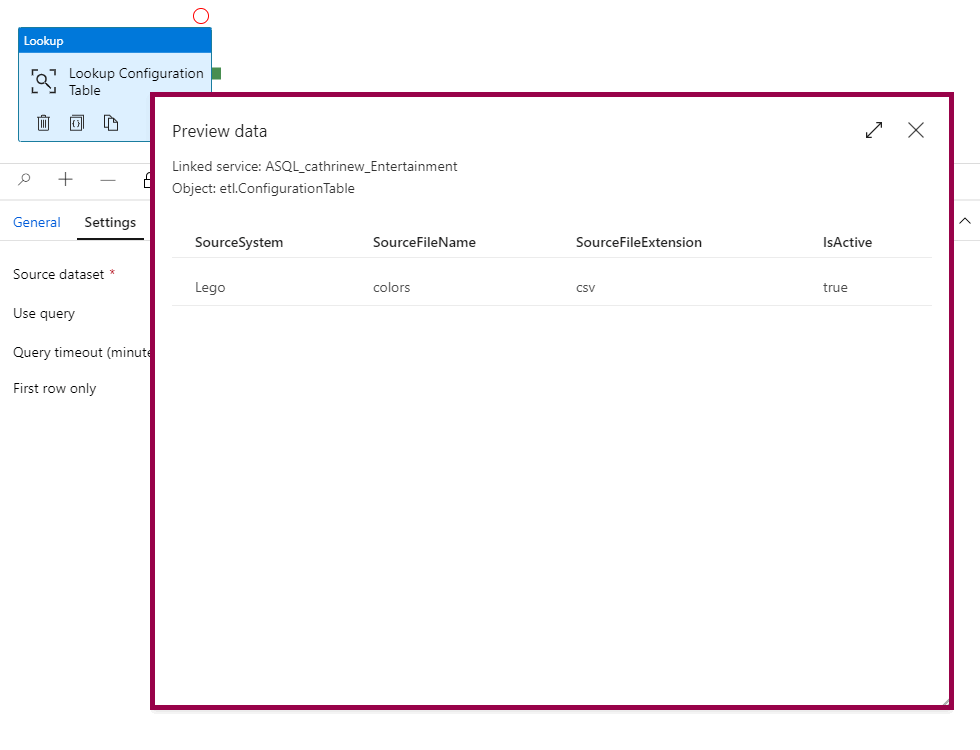This screenshot has width=980, height=750.
Task: Click the SourceSystem column header
Action: 239,242
